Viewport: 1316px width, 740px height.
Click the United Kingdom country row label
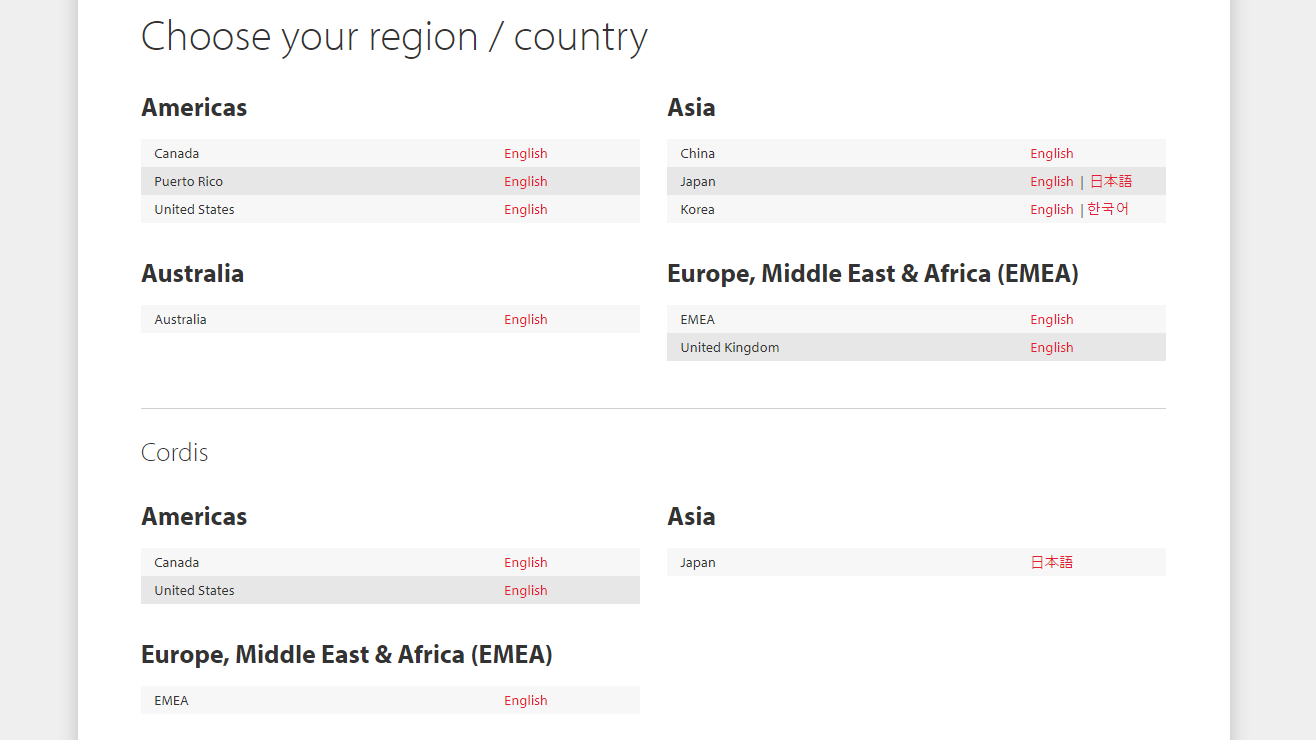click(x=729, y=347)
